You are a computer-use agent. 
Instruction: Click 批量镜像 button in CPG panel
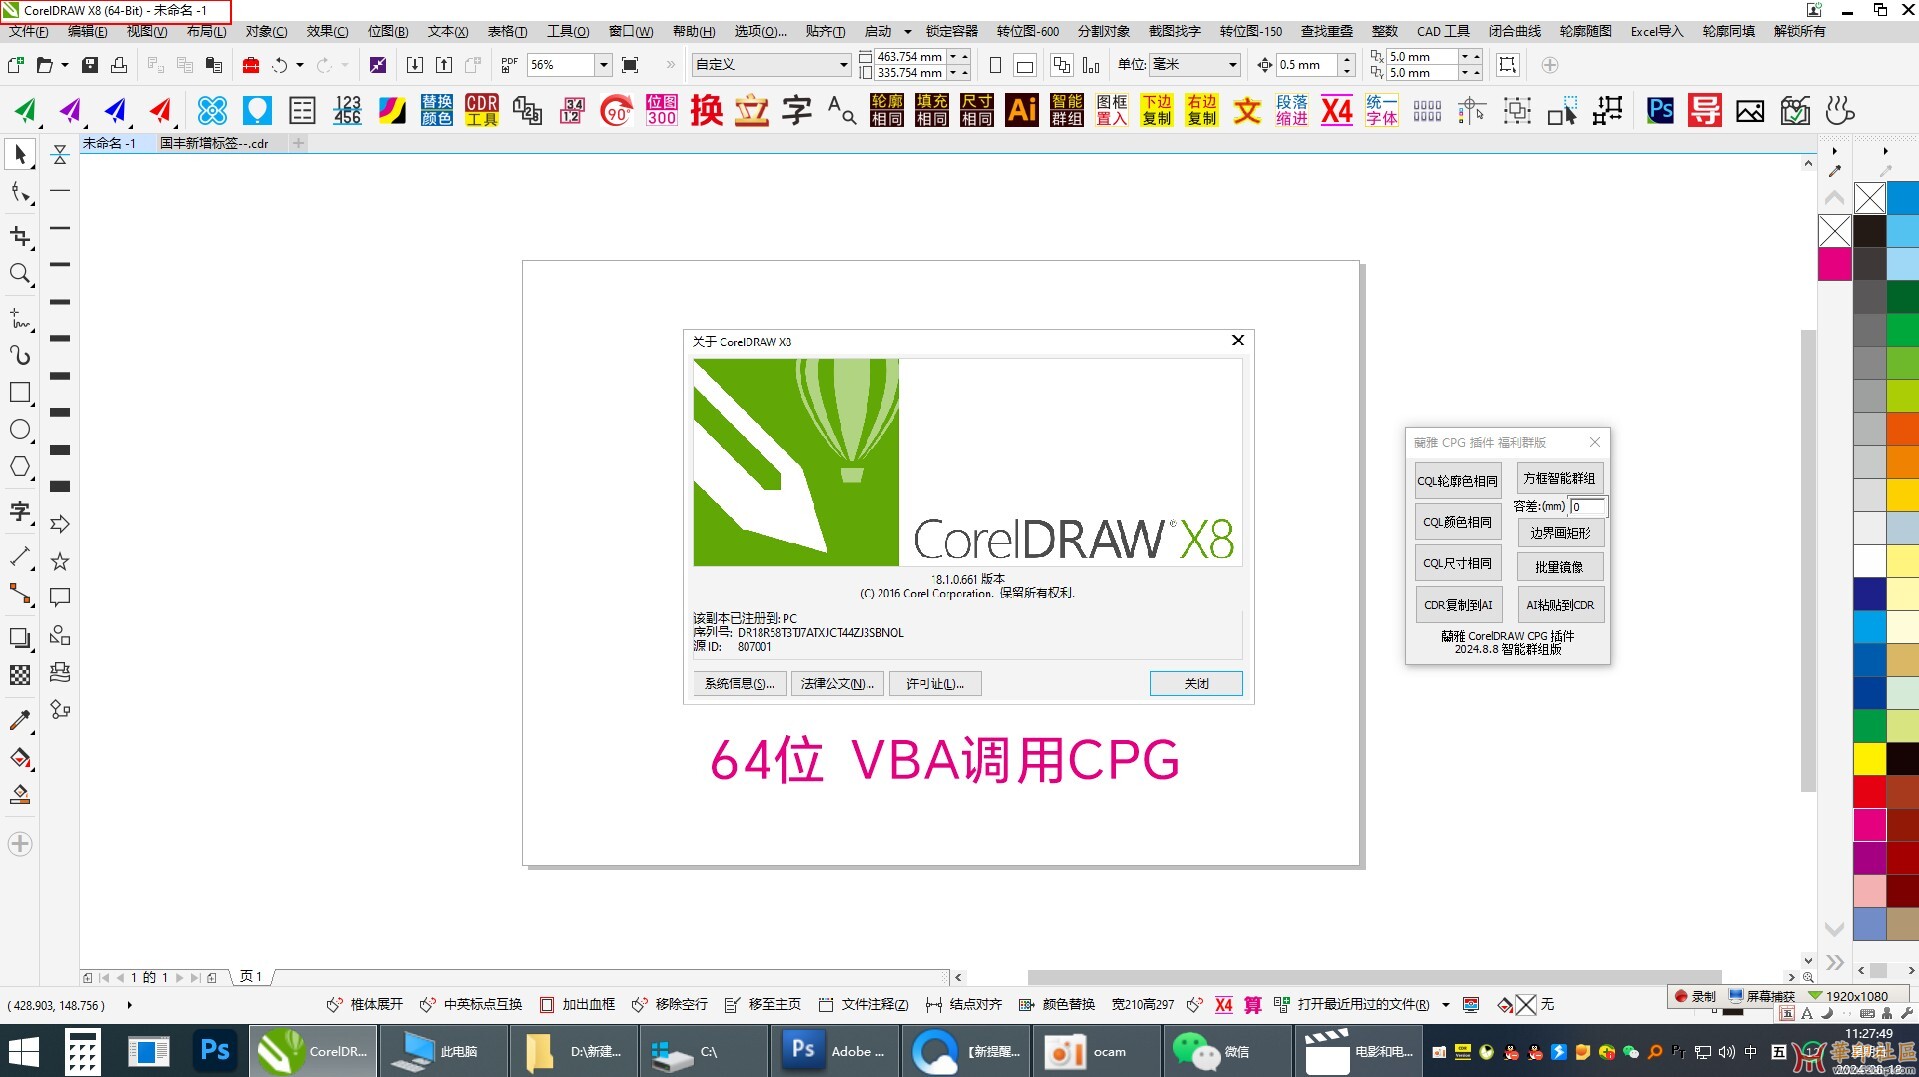pyautogui.click(x=1559, y=567)
